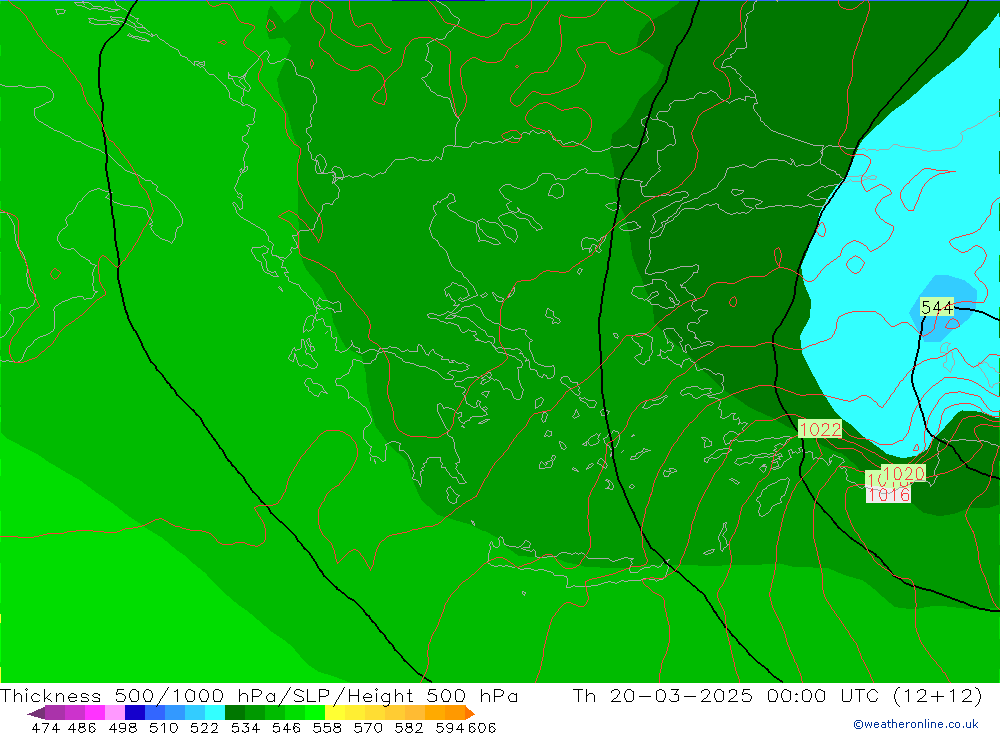The height and width of the screenshot is (733, 1000).
Task: Click the 582 legend value
Action: [x=408, y=728]
